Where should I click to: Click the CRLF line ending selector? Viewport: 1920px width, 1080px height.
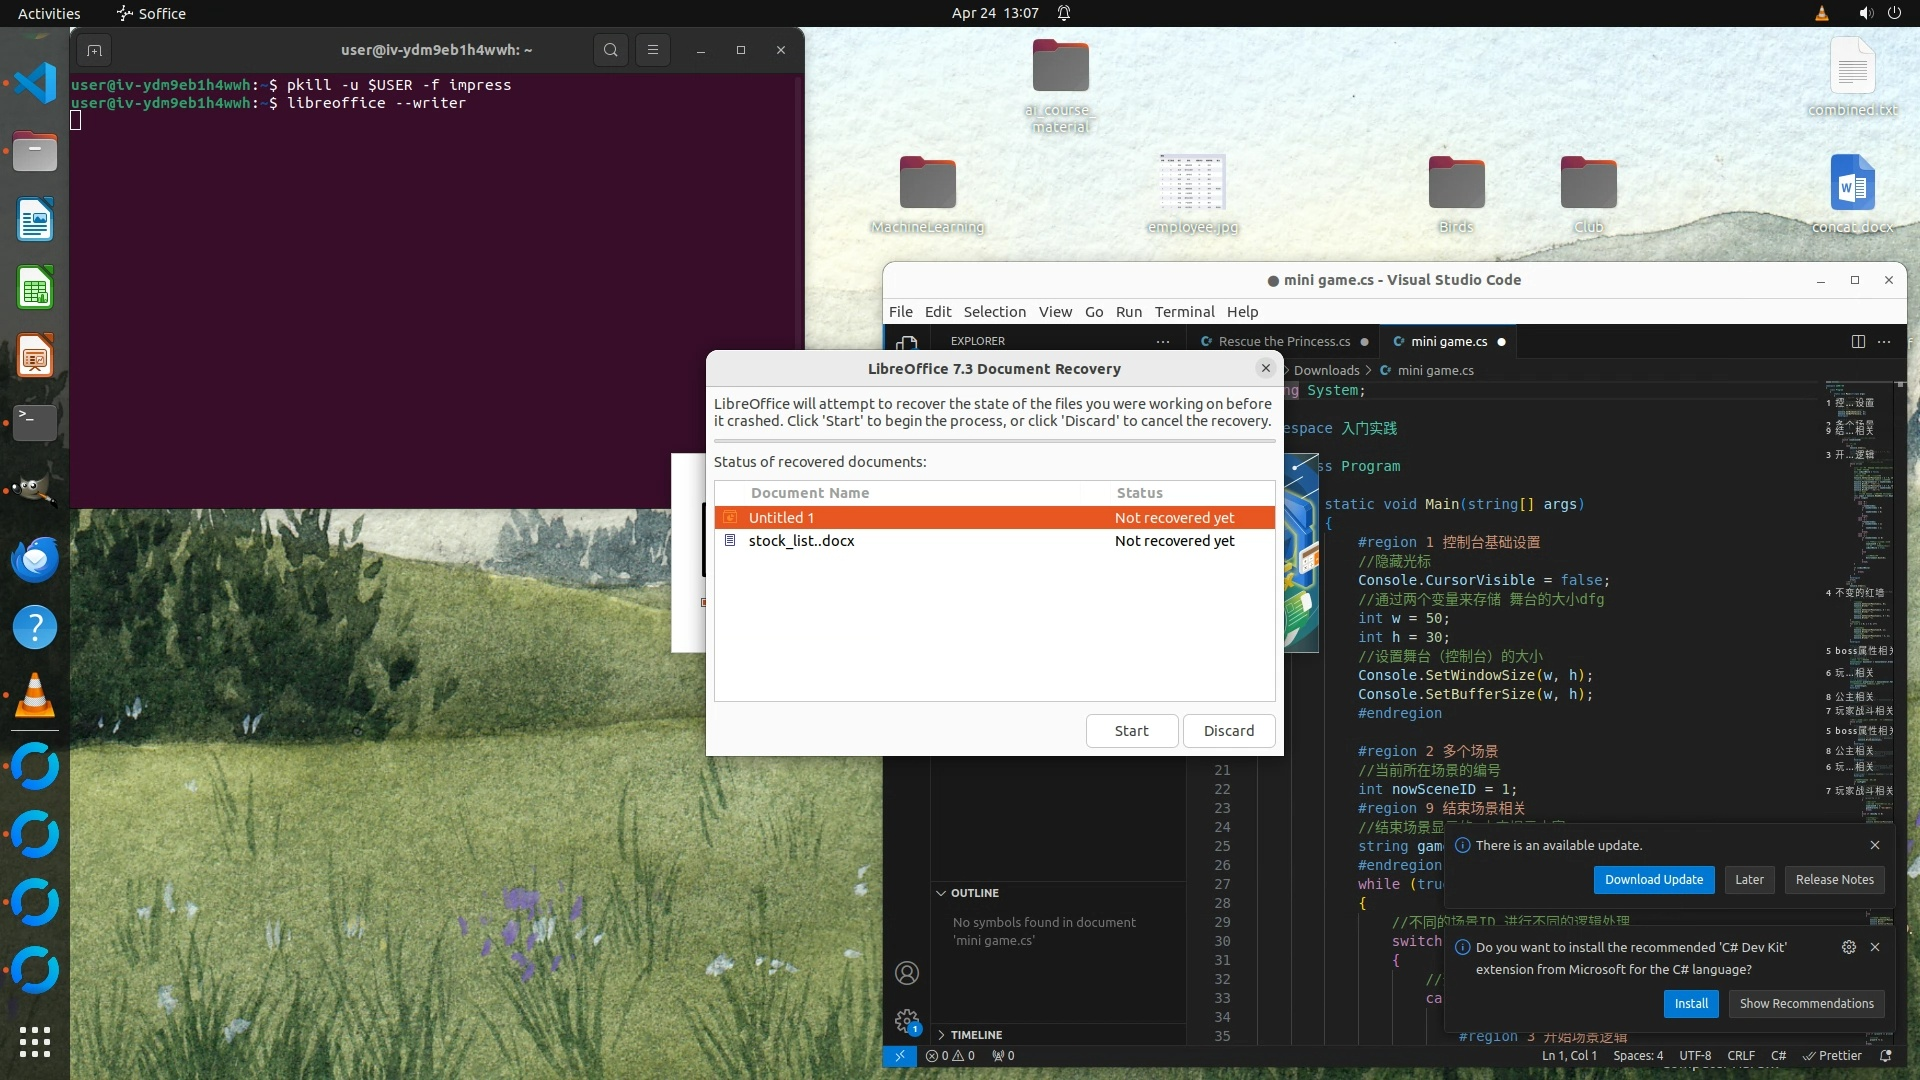[1740, 1056]
